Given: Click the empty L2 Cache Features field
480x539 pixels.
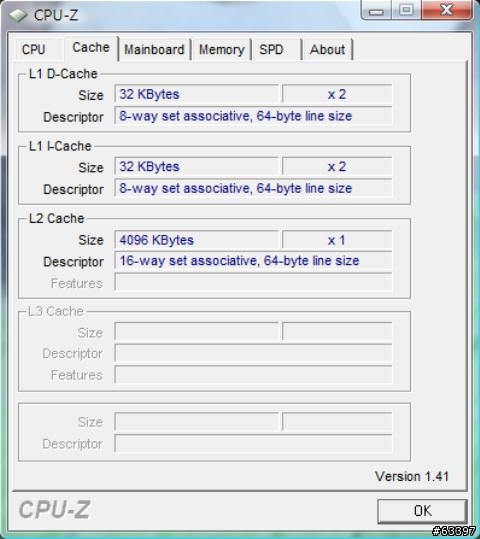Looking at the screenshot, I should click(253, 282).
